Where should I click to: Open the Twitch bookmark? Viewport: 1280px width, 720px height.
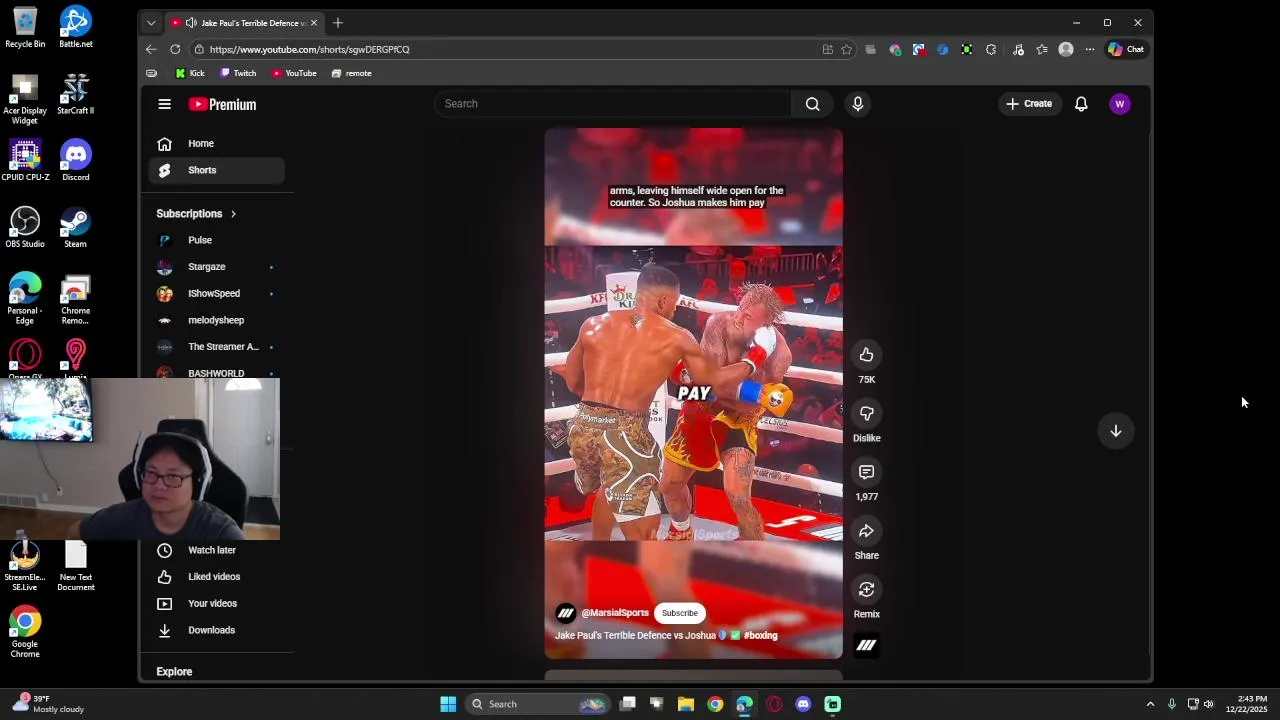(x=238, y=73)
